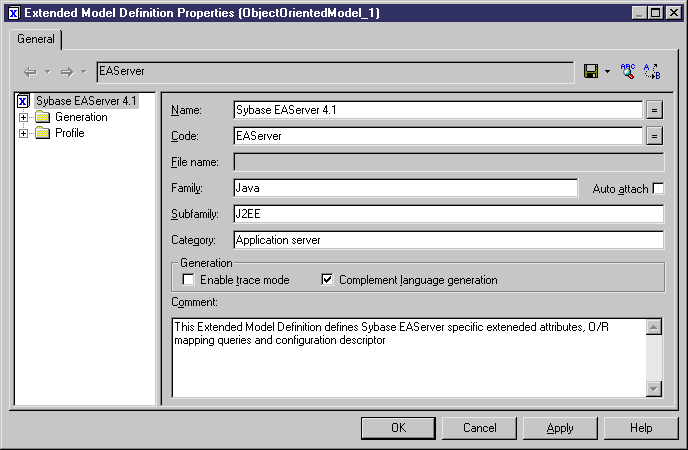The image size is (688, 450).
Task: Click the Apply button
Action: coord(560,428)
